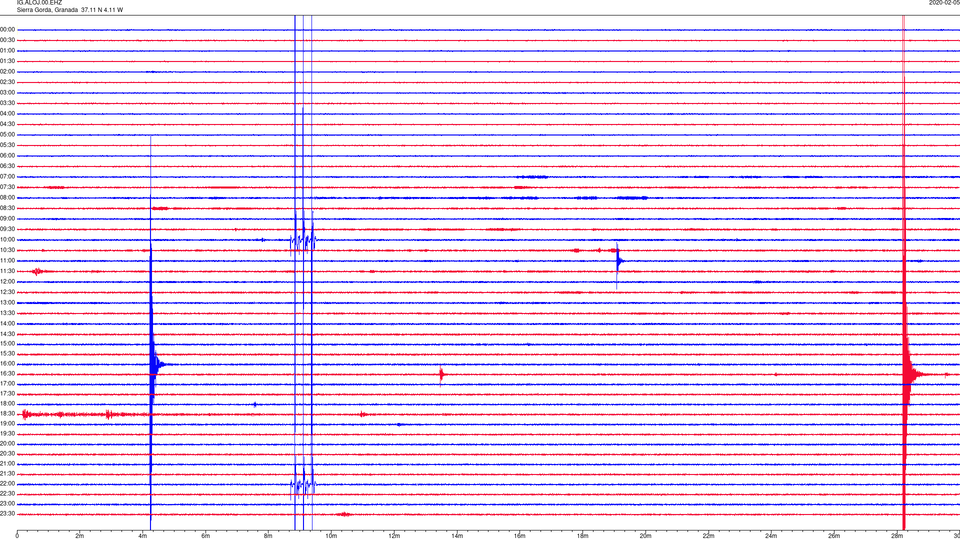960x540 pixels.
Task: Select the 20:30 row label
Action: point(7,454)
